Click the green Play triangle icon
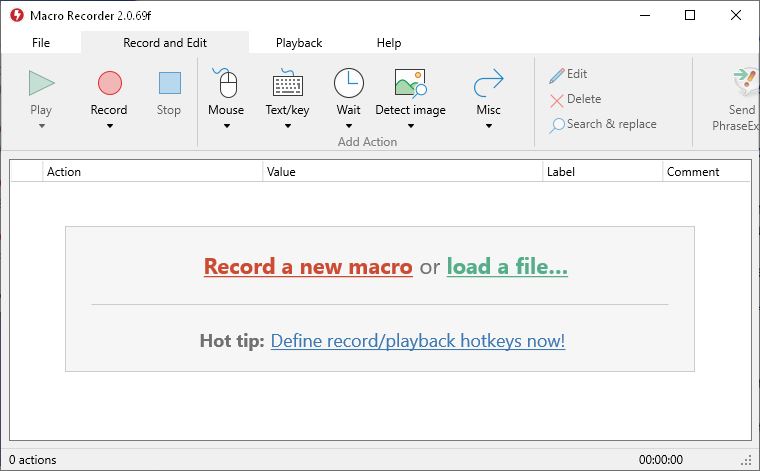This screenshot has height=471, width=760. pos(41,83)
